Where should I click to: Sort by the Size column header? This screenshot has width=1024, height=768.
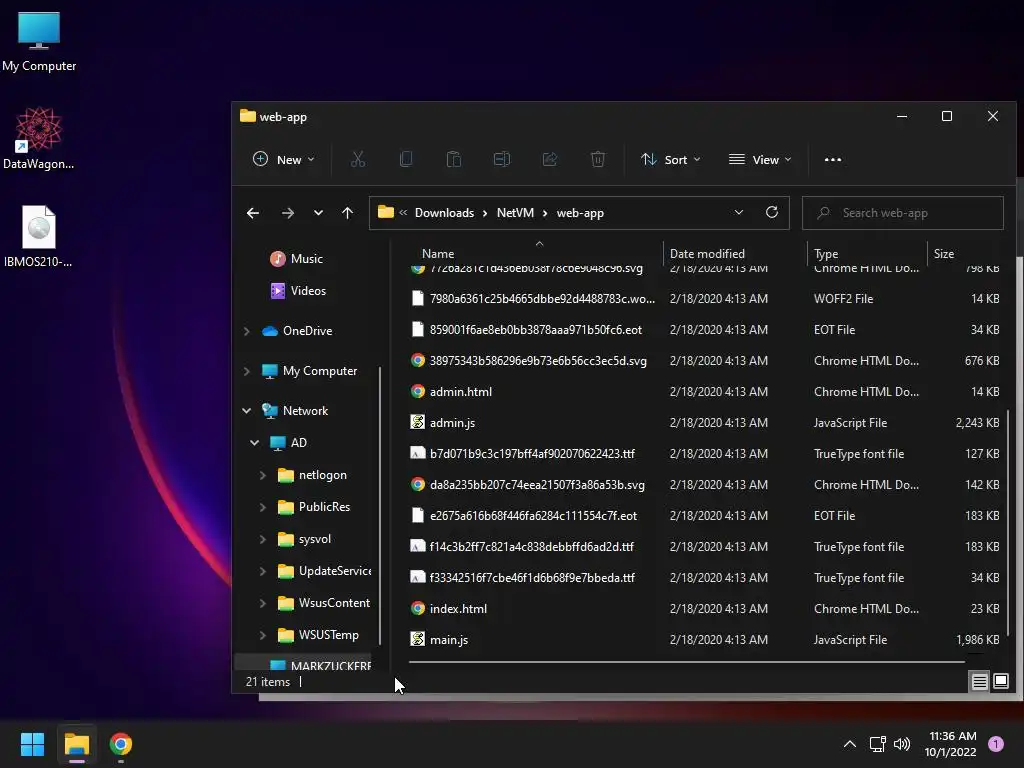[x=943, y=253]
